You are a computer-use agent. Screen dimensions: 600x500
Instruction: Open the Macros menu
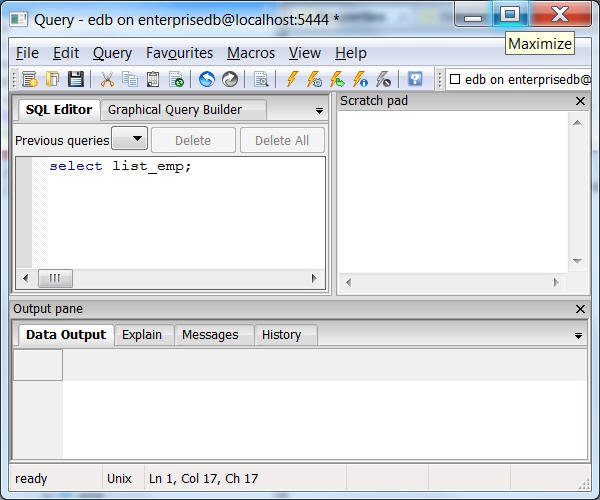pyautogui.click(x=251, y=53)
